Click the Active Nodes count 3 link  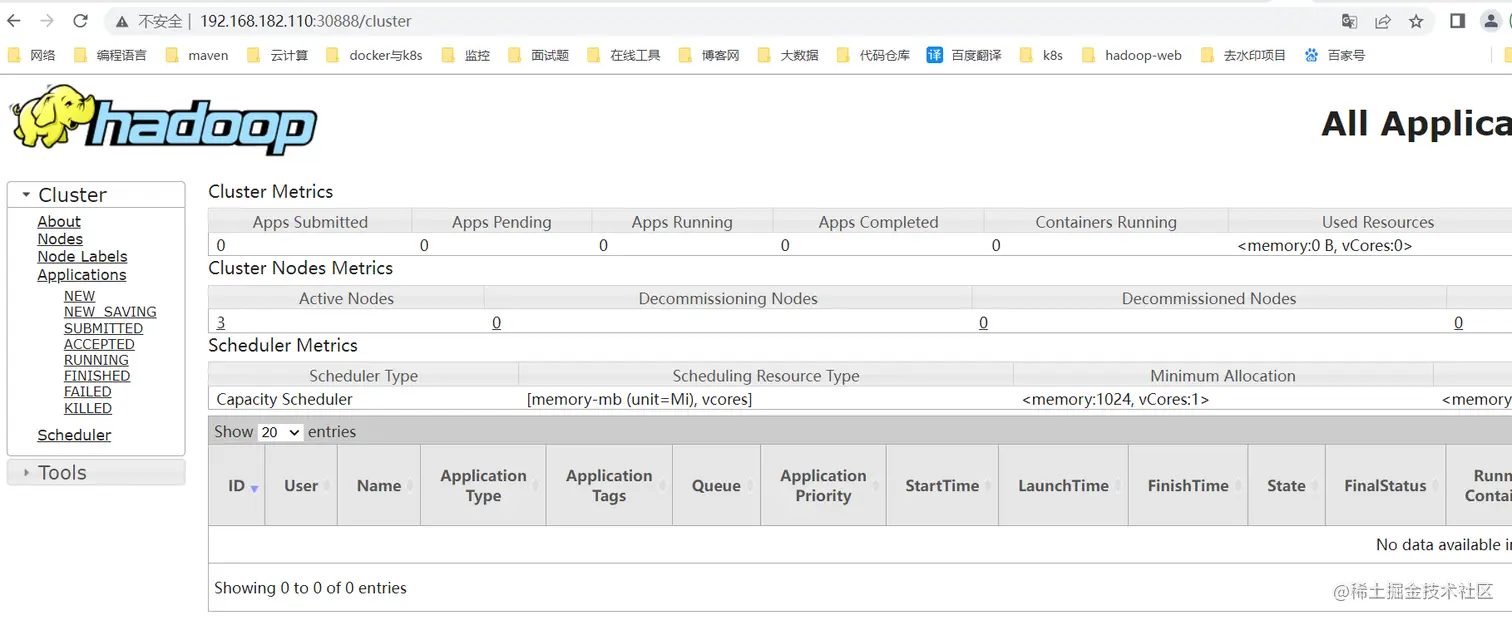(x=221, y=323)
